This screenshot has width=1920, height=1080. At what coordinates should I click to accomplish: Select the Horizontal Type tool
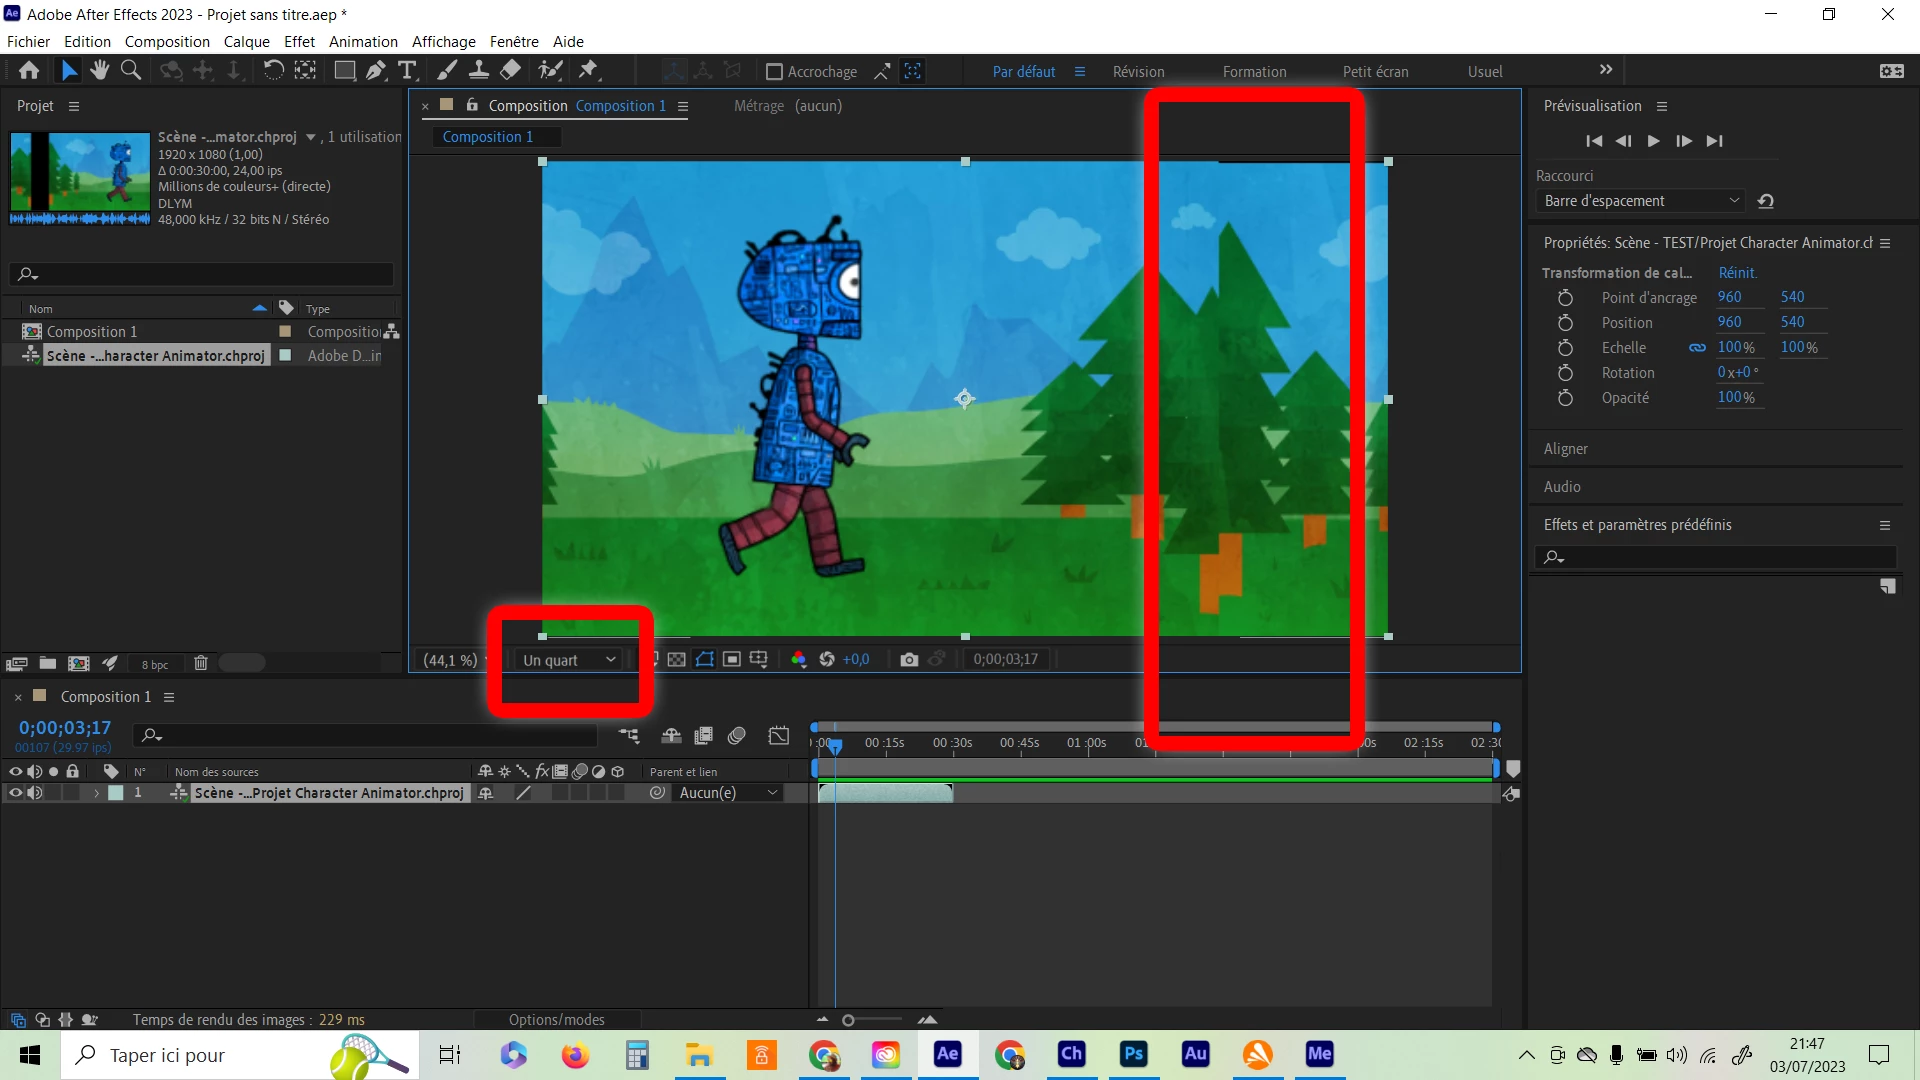click(407, 70)
